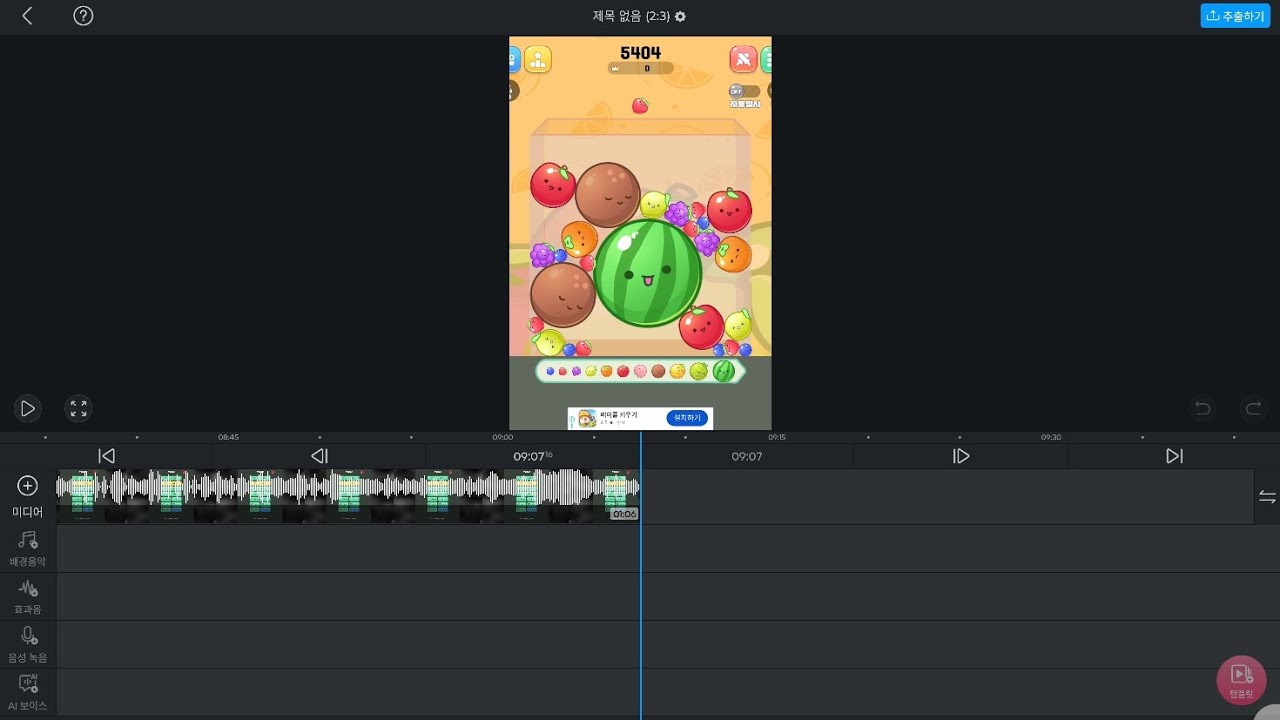1280x720 pixels.
Task: Add media with the 미디어 plus icon
Action: pos(28,486)
